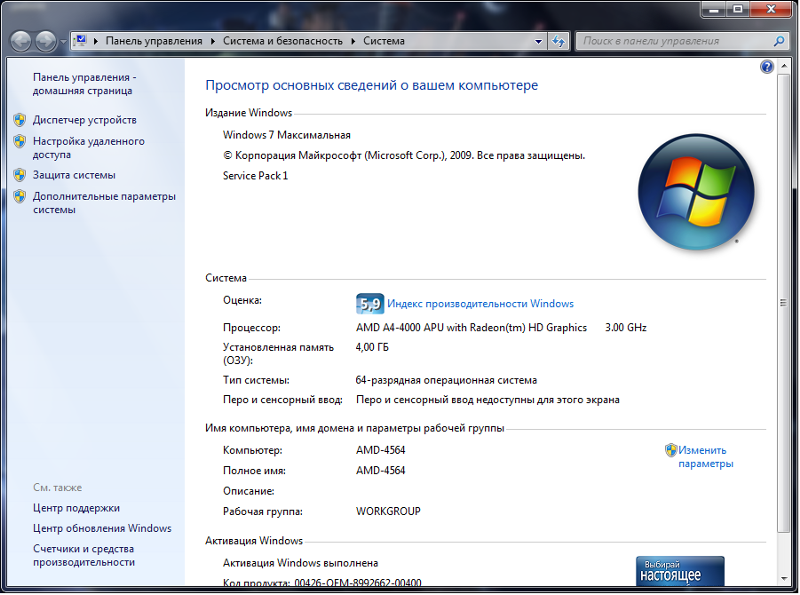Viewport: 800px width, 595px height.
Task: Click the computer icon in address bar
Action: click(x=80, y=40)
